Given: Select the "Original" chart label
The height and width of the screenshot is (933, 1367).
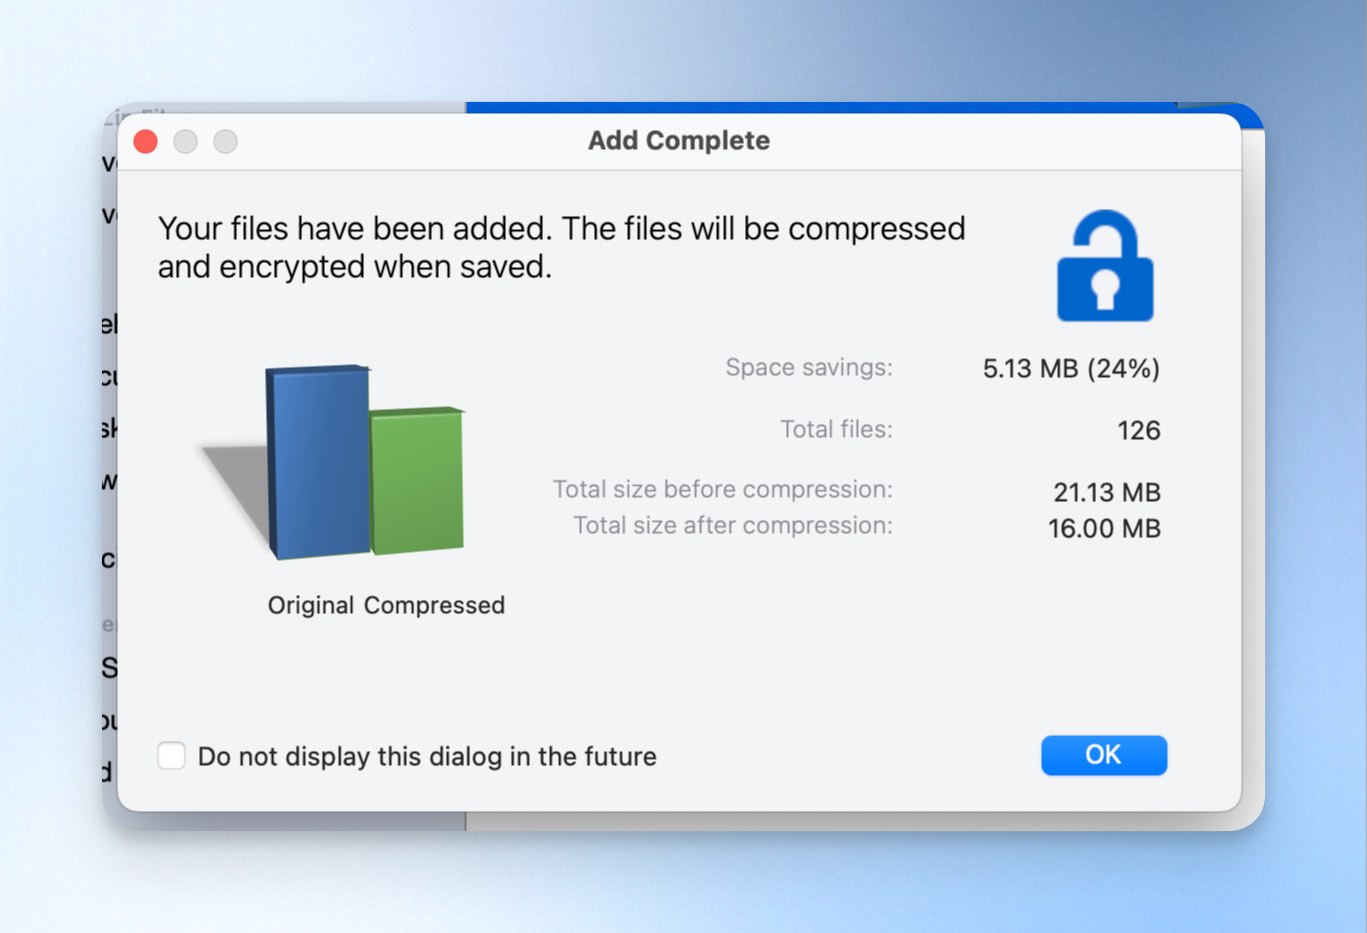Looking at the screenshot, I should pyautogui.click(x=310, y=605).
